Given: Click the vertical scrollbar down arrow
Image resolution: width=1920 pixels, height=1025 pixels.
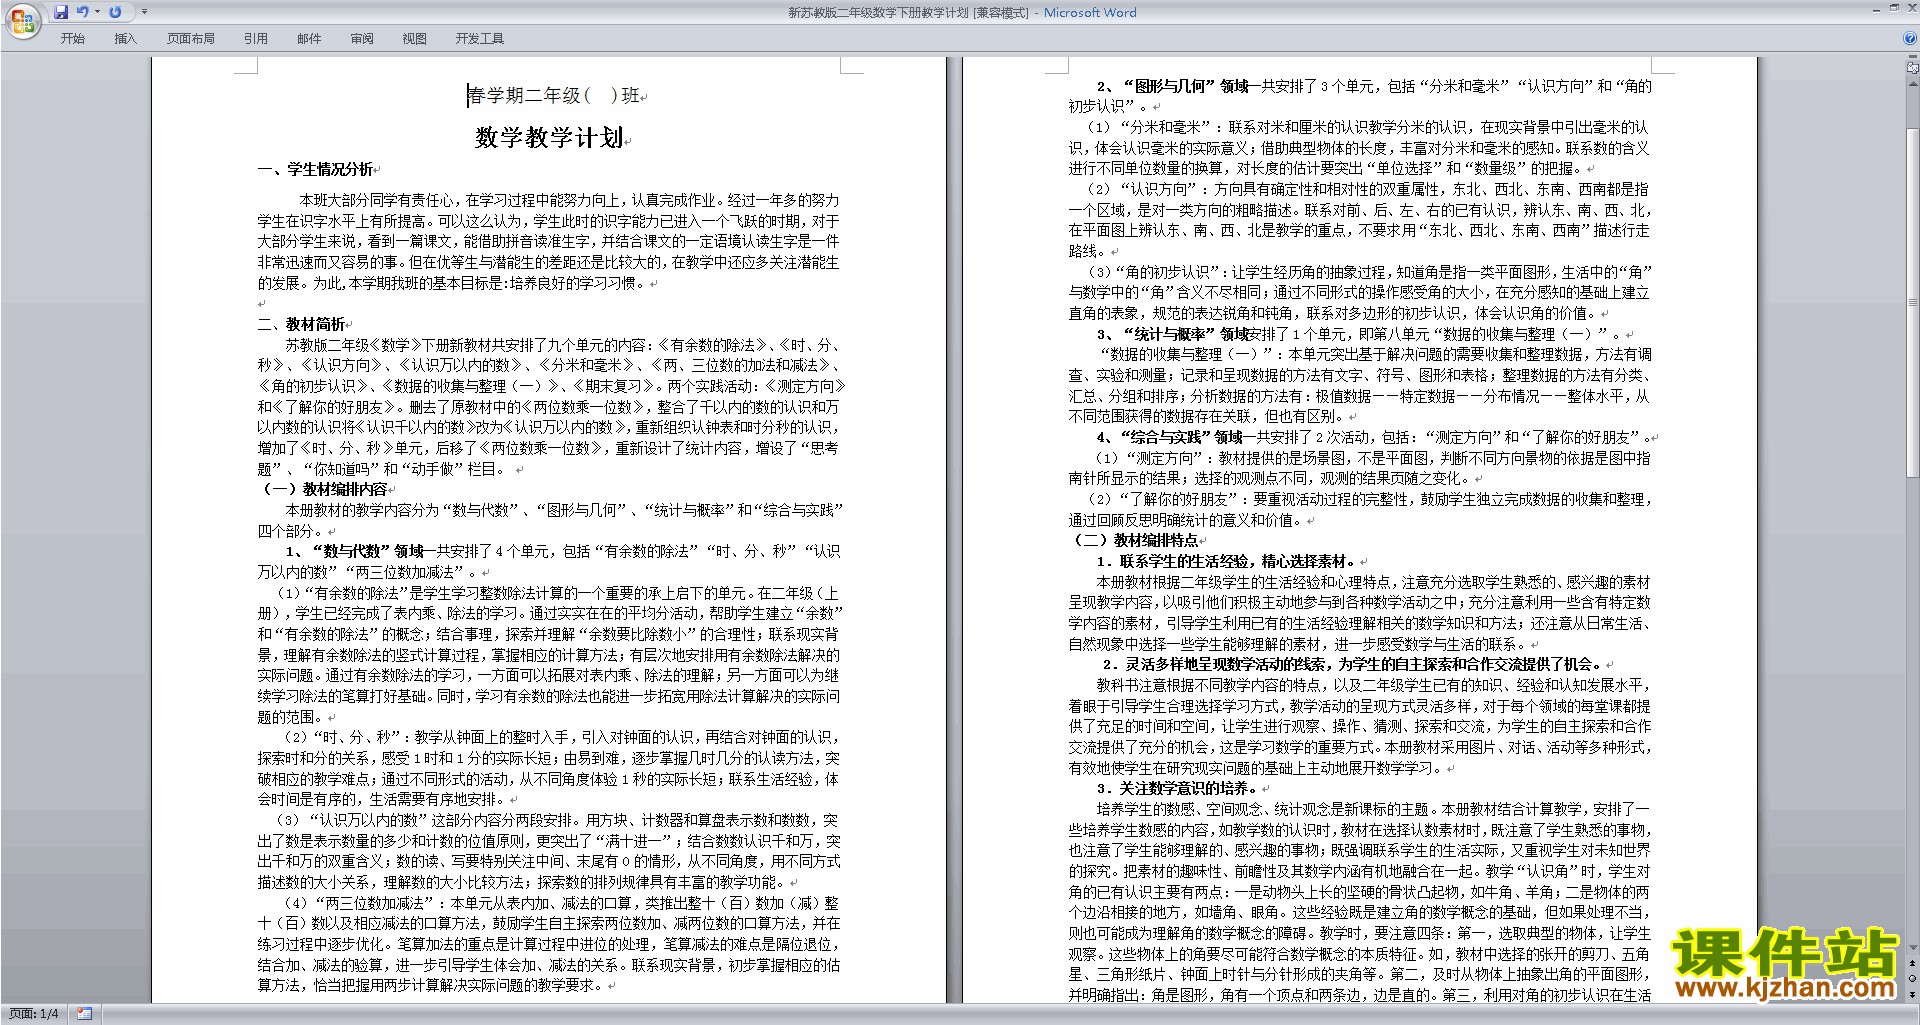Looking at the screenshot, I should pyautogui.click(x=1913, y=947).
